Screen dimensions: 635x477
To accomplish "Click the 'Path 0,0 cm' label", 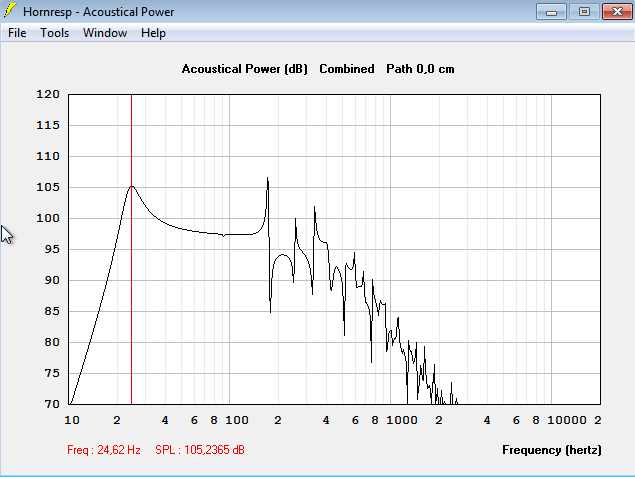I will click(420, 69).
